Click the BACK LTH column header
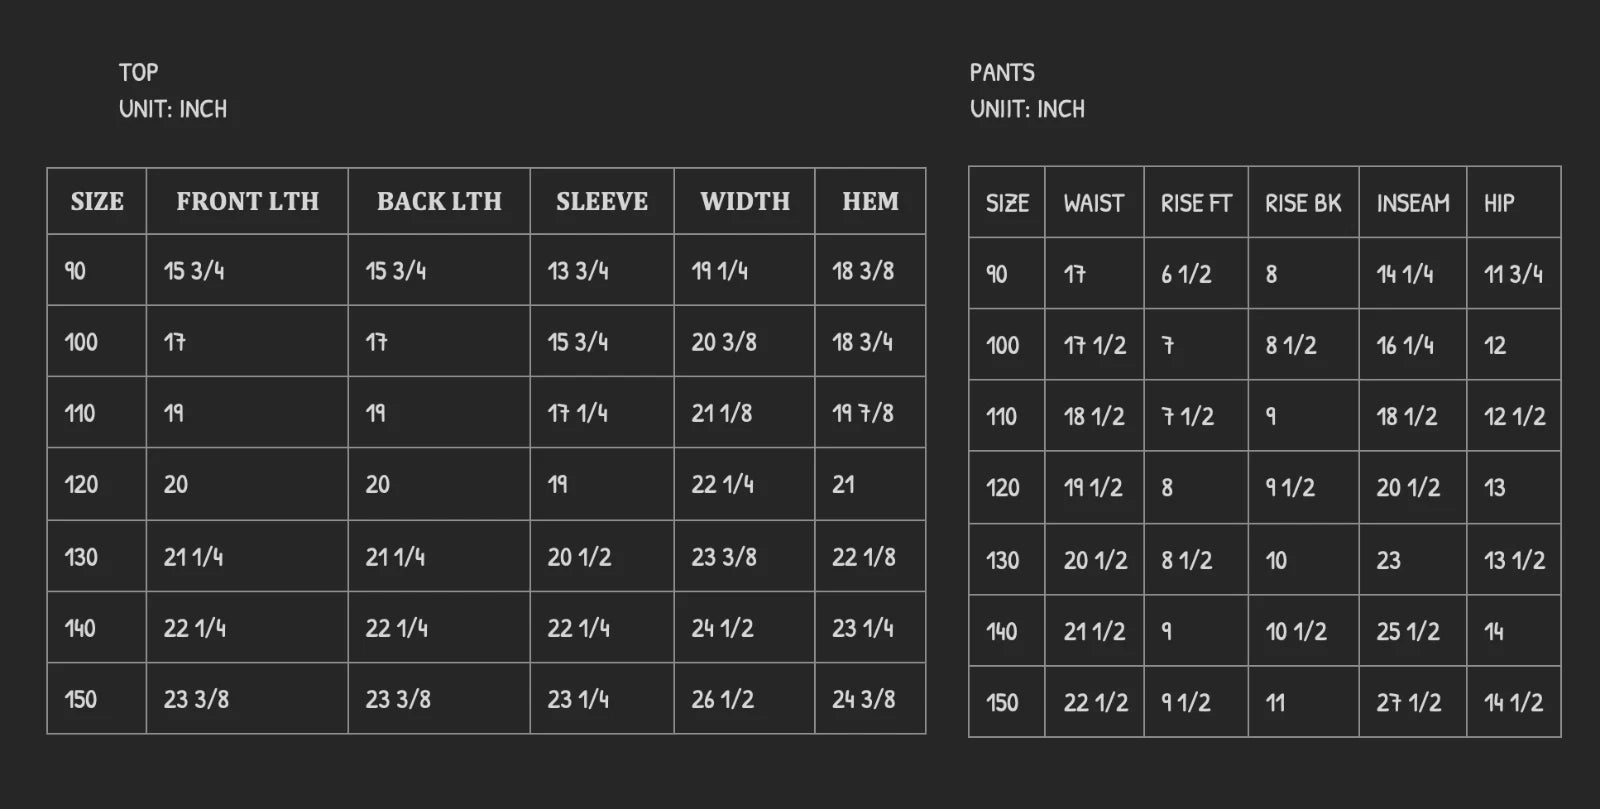The image size is (1600, 809). click(x=439, y=202)
